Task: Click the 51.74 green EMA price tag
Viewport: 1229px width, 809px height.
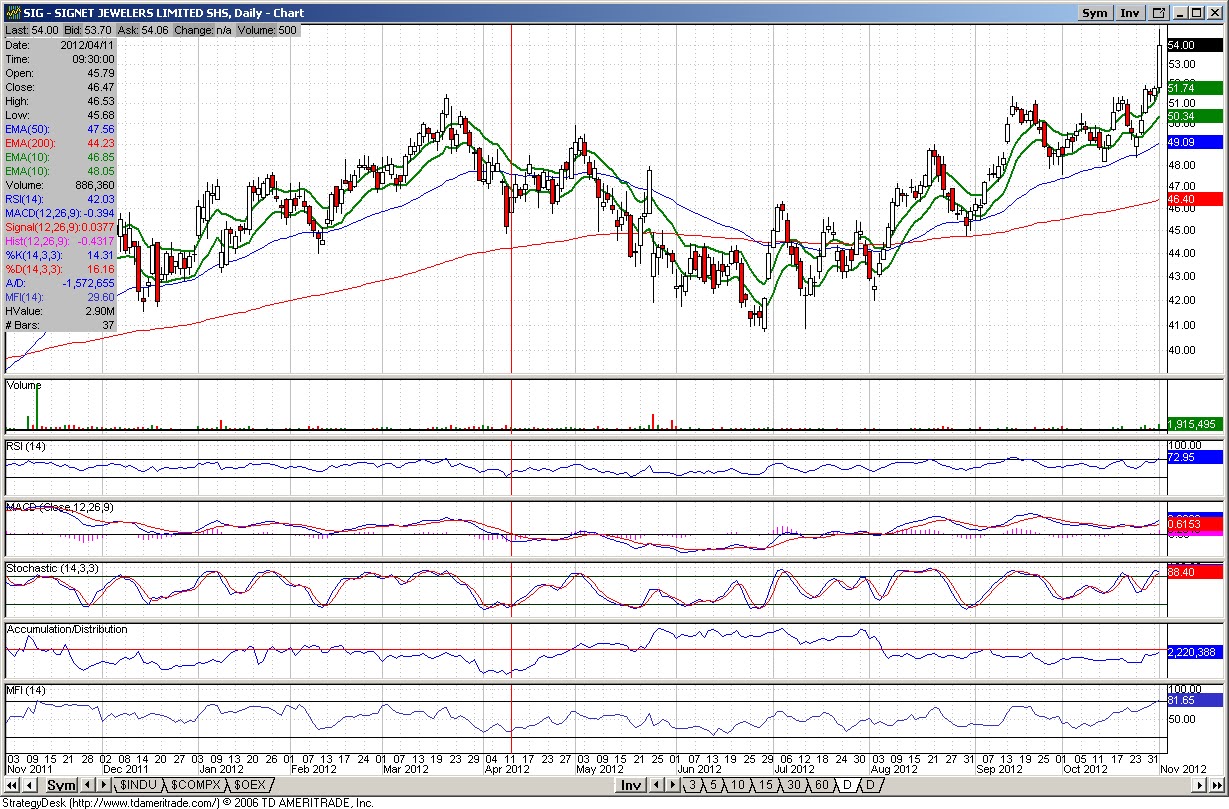Action: 1195,88
